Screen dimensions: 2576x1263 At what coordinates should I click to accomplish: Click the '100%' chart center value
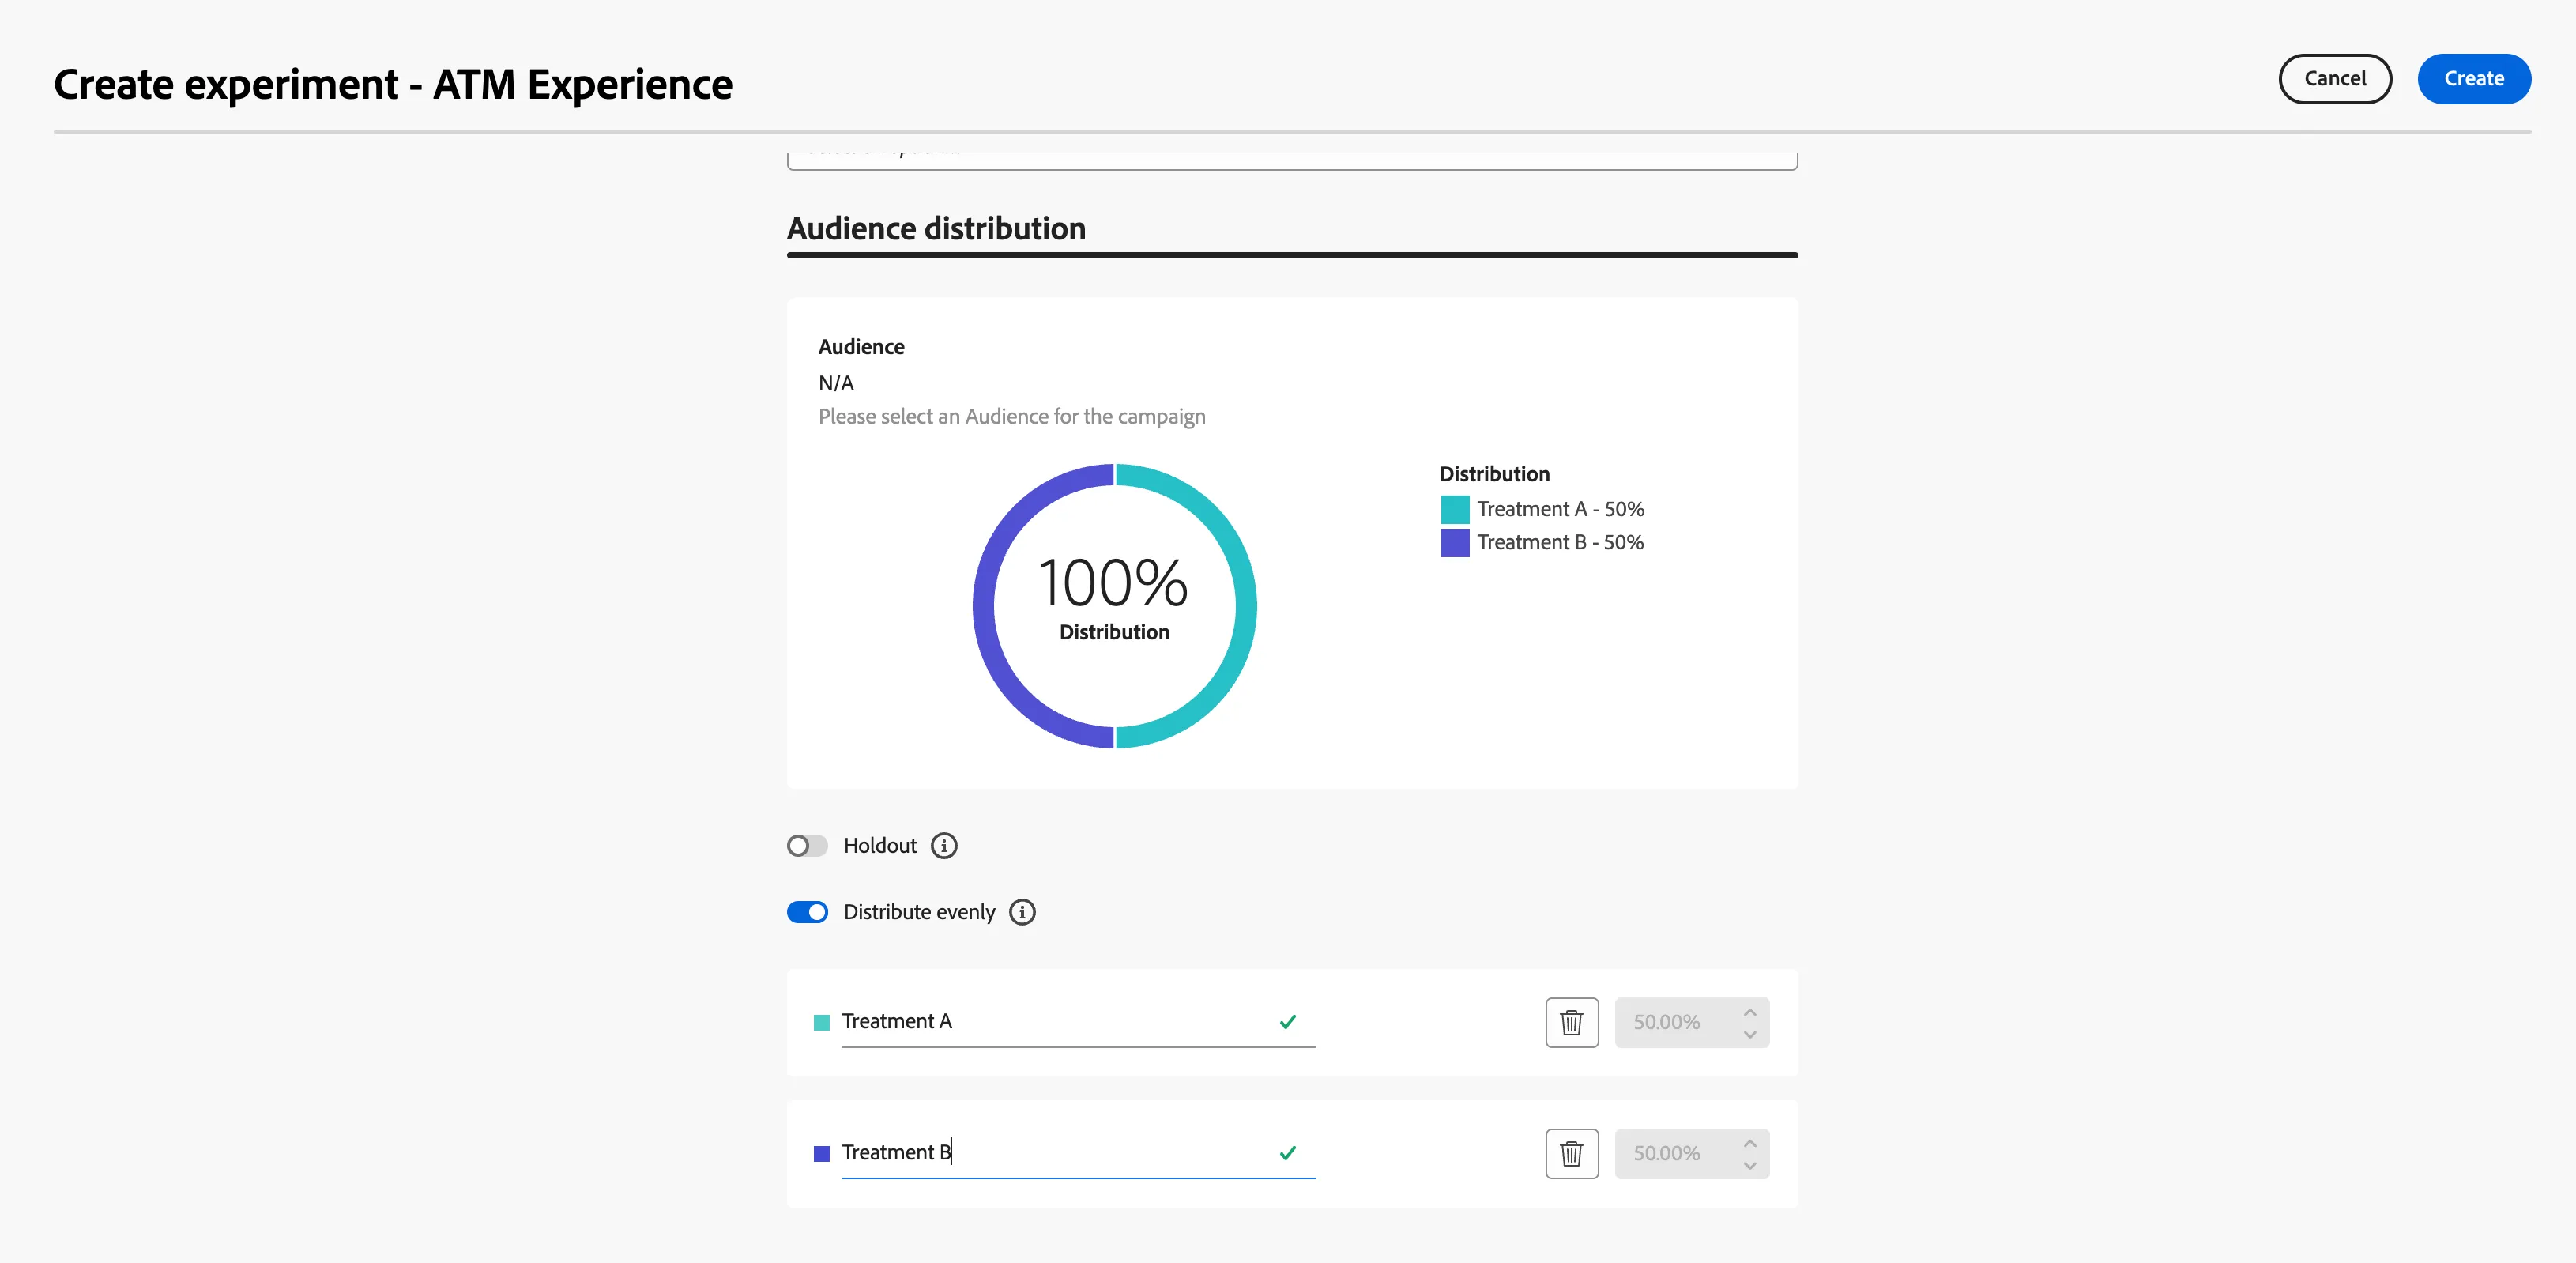[1113, 583]
